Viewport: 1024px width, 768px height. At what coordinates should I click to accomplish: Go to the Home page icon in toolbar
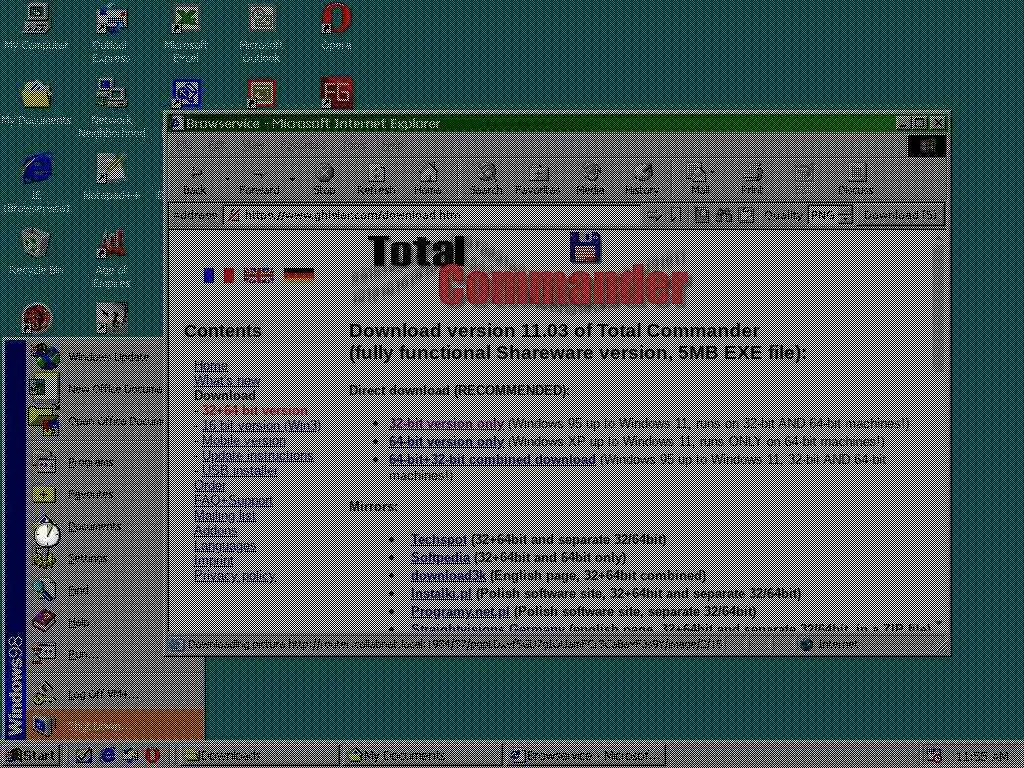pyautogui.click(x=428, y=180)
